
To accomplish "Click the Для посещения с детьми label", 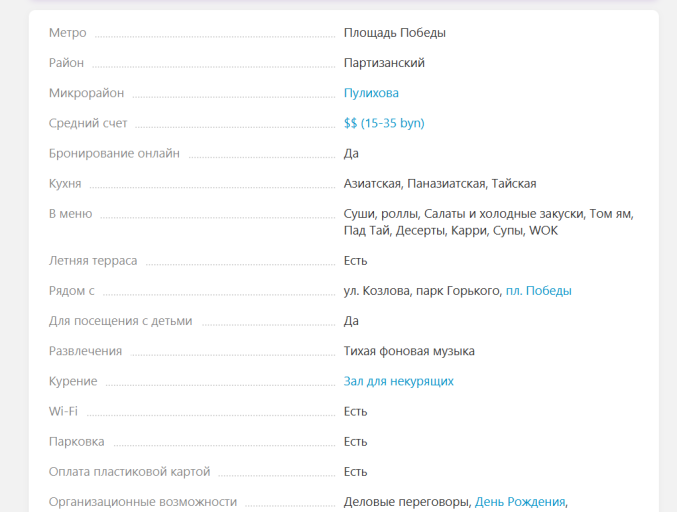I will pyautogui.click(x=120, y=321).
